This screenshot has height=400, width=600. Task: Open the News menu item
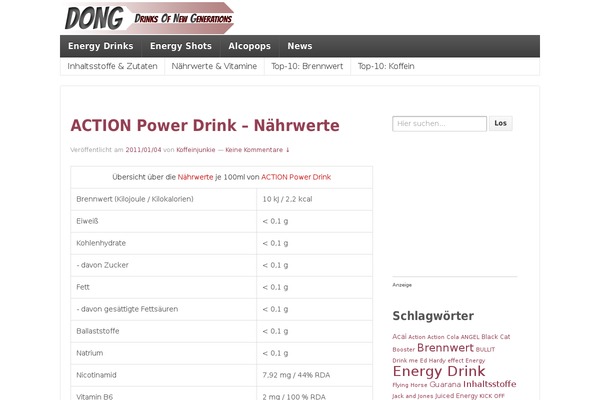tap(300, 46)
